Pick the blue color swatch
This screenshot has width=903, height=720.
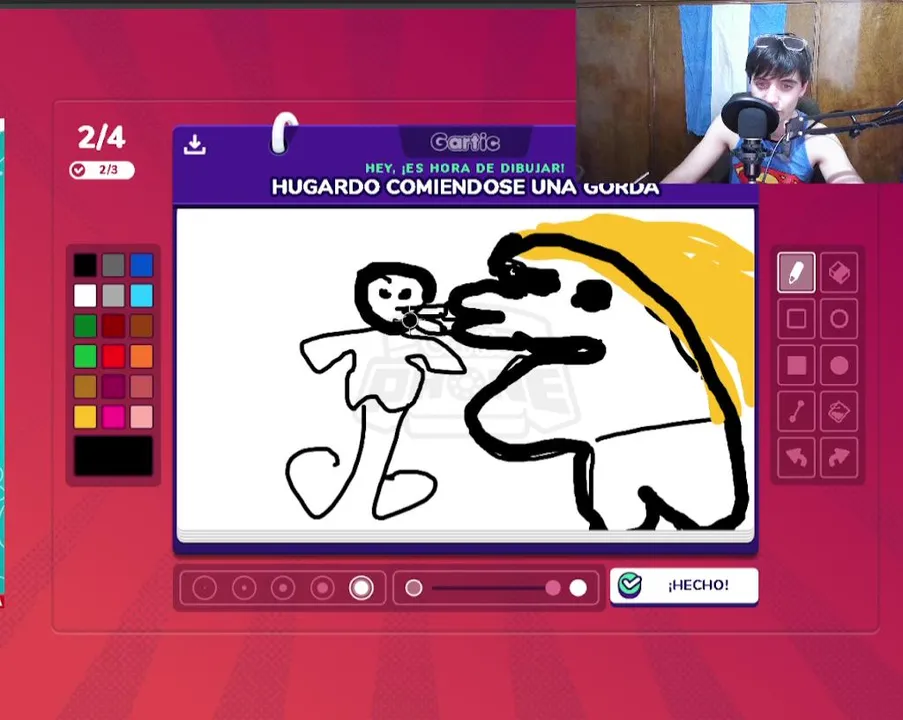pyautogui.click(x=142, y=266)
